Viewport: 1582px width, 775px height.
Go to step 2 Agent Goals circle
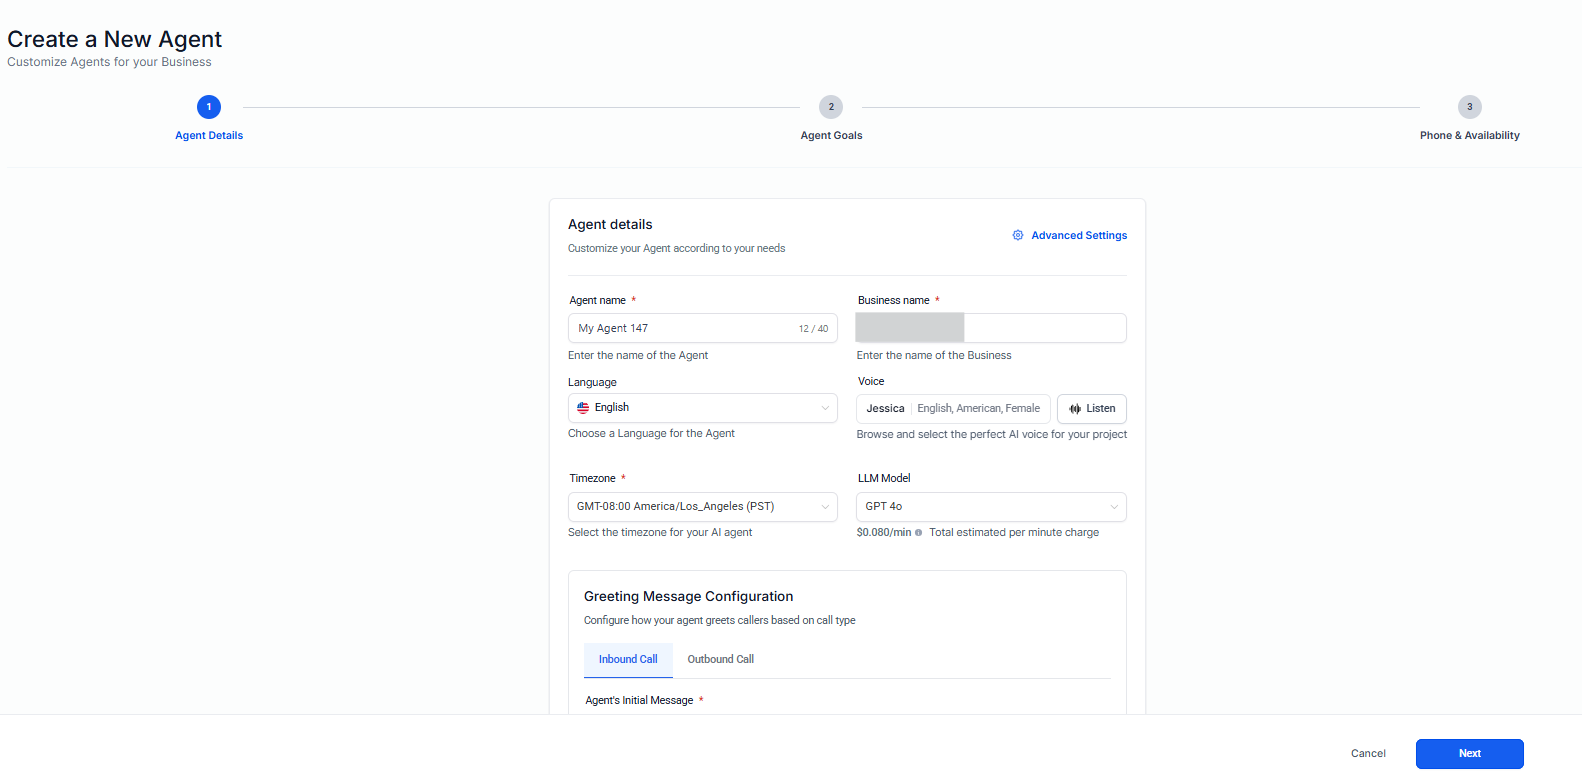pyautogui.click(x=831, y=107)
